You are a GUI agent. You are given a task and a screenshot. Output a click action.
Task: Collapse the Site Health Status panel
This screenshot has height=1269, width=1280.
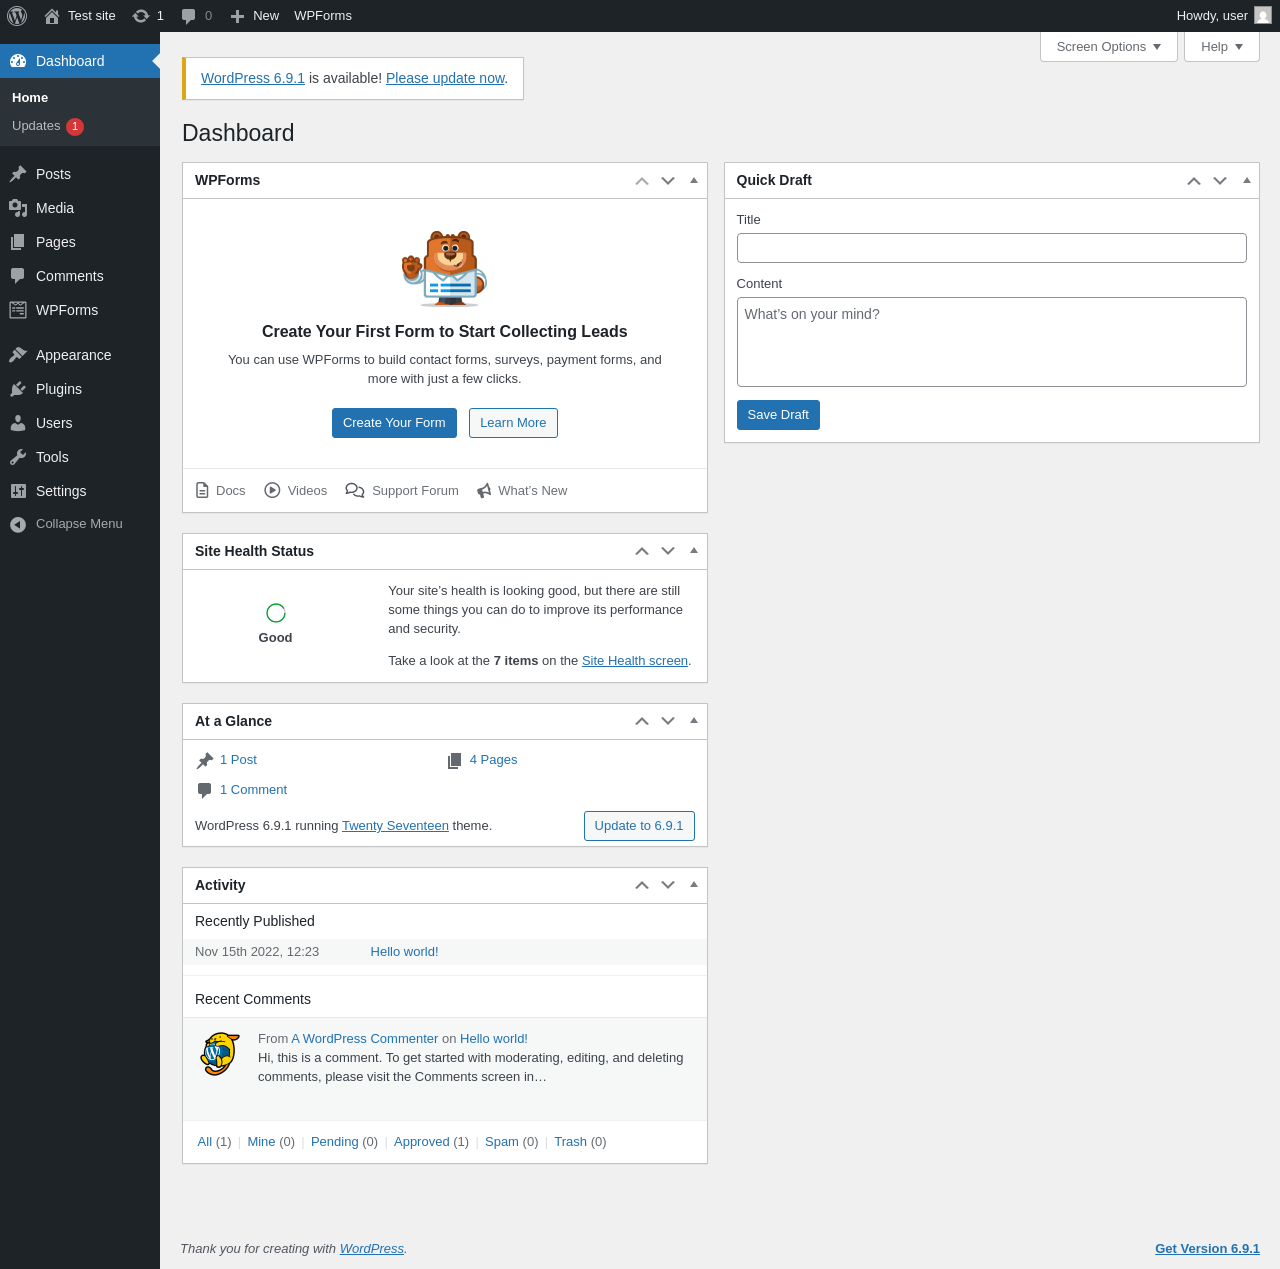pos(694,551)
